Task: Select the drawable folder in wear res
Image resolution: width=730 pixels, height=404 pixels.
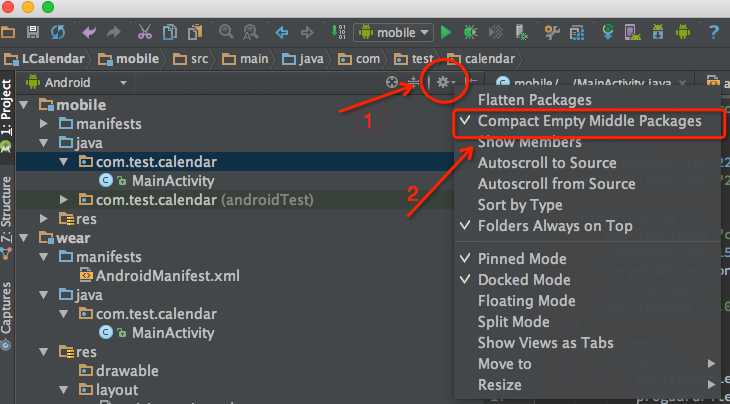Action: click(119, 371)
